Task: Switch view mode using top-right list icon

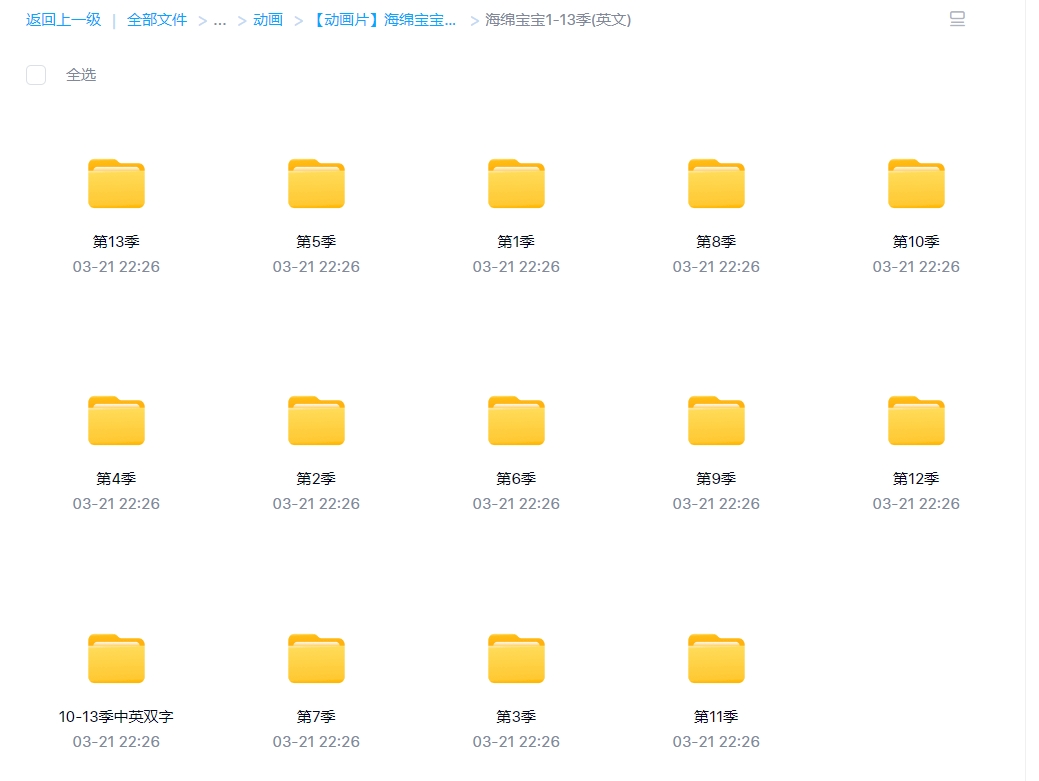Action: click(957, 19)
